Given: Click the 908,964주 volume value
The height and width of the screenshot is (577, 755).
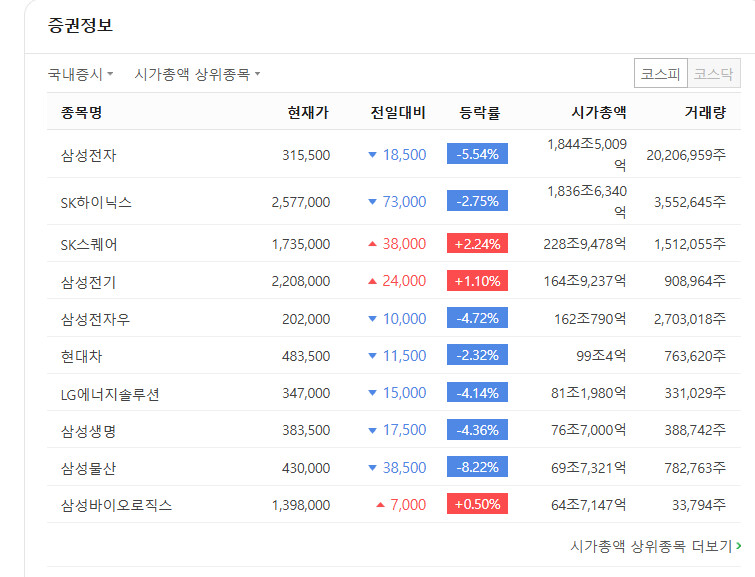Looking at the screenshot, I should tap(695, 281).
